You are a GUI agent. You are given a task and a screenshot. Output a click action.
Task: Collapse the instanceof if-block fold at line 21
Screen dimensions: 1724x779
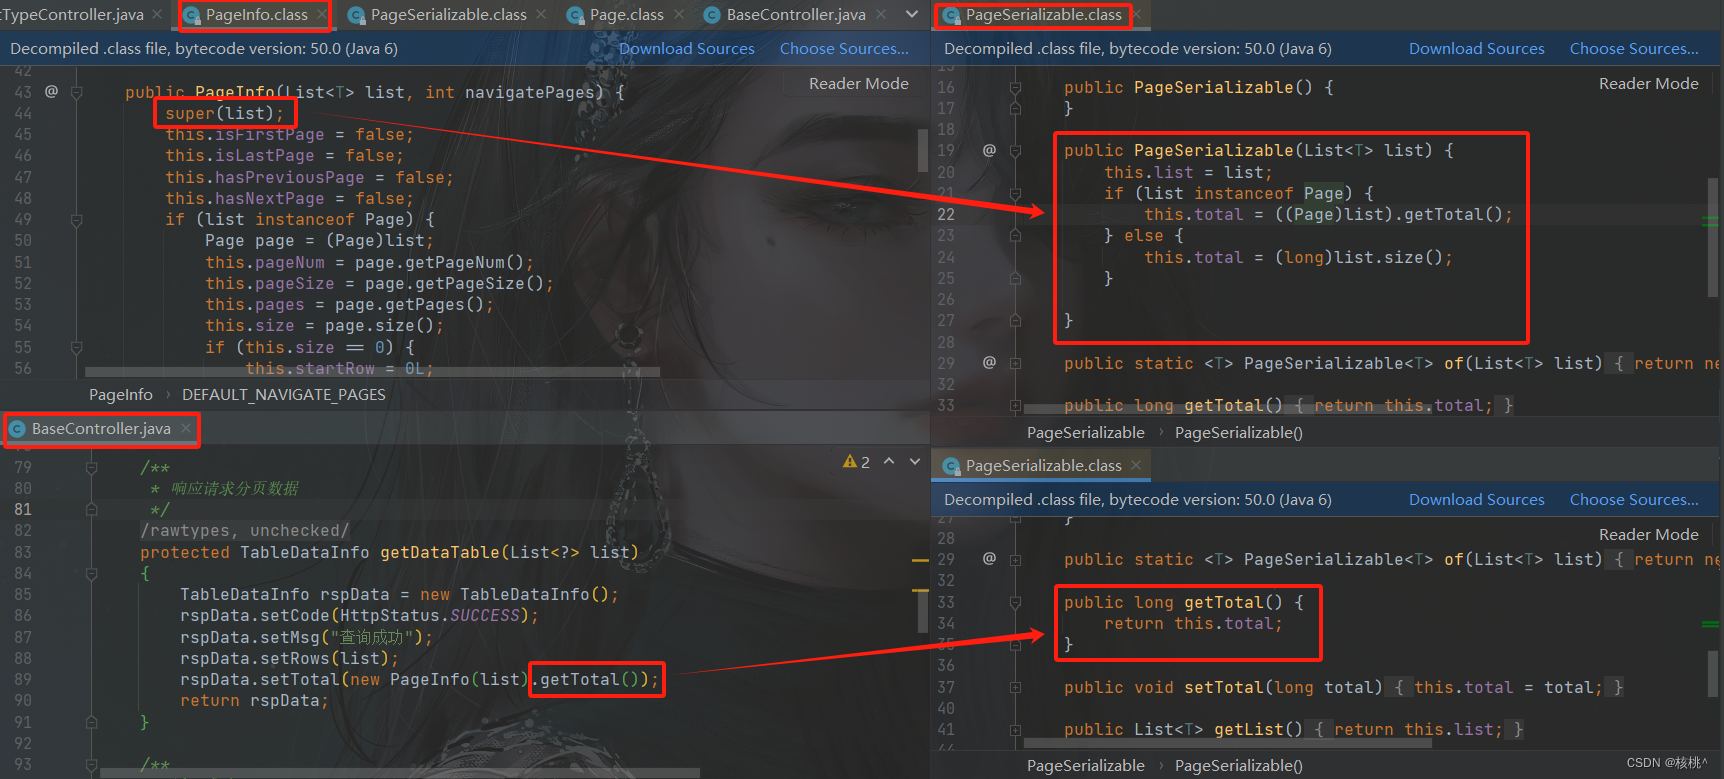coord(1015,193)
